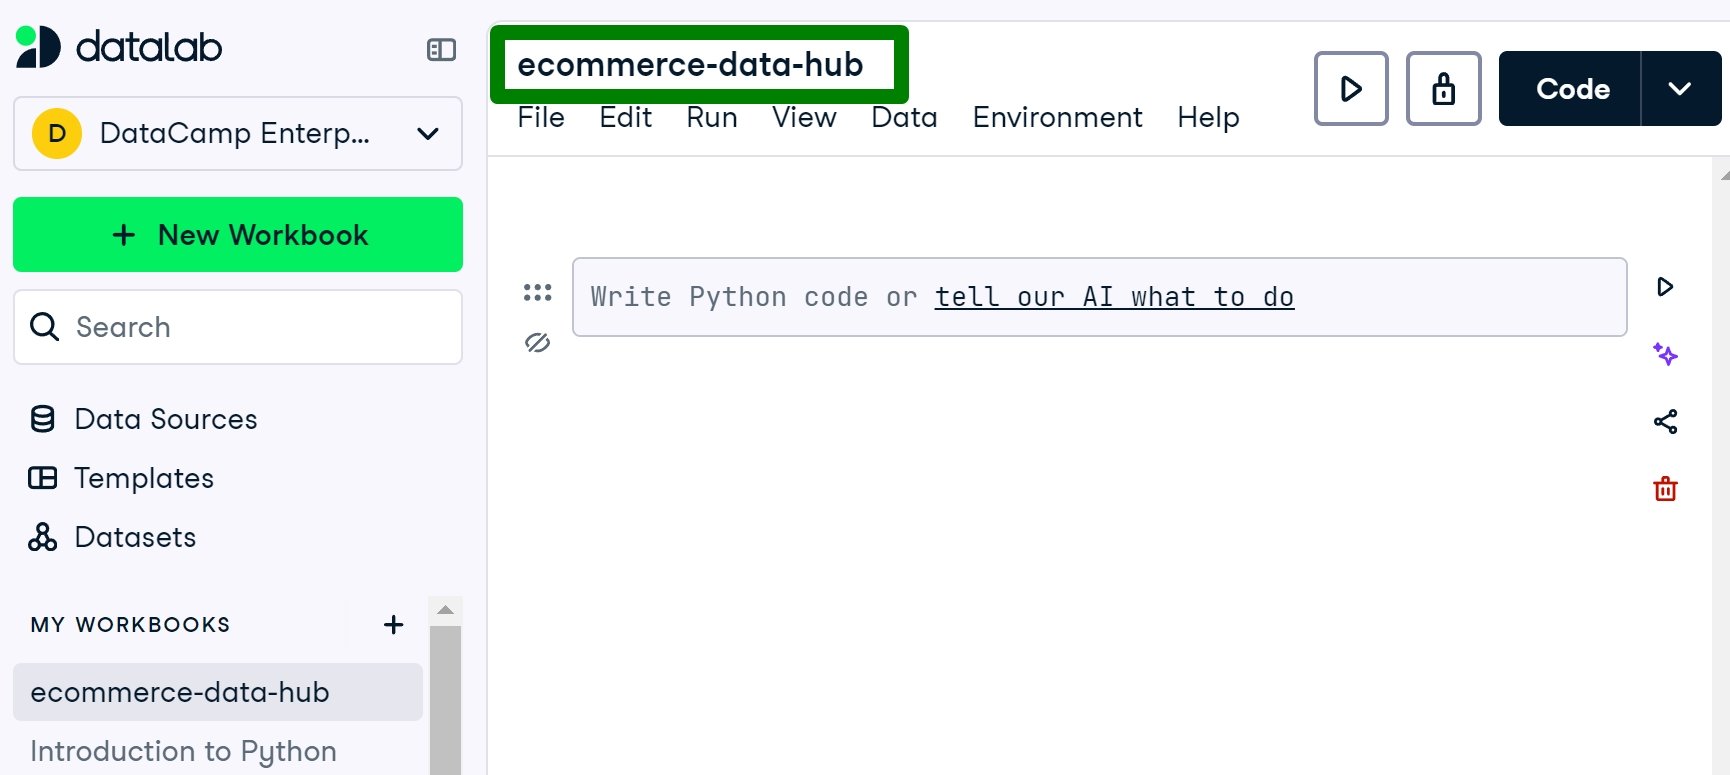Click the workbooks list scrollbar
The height and width of the screenshot is (775, 1730).
click(446, 700)
